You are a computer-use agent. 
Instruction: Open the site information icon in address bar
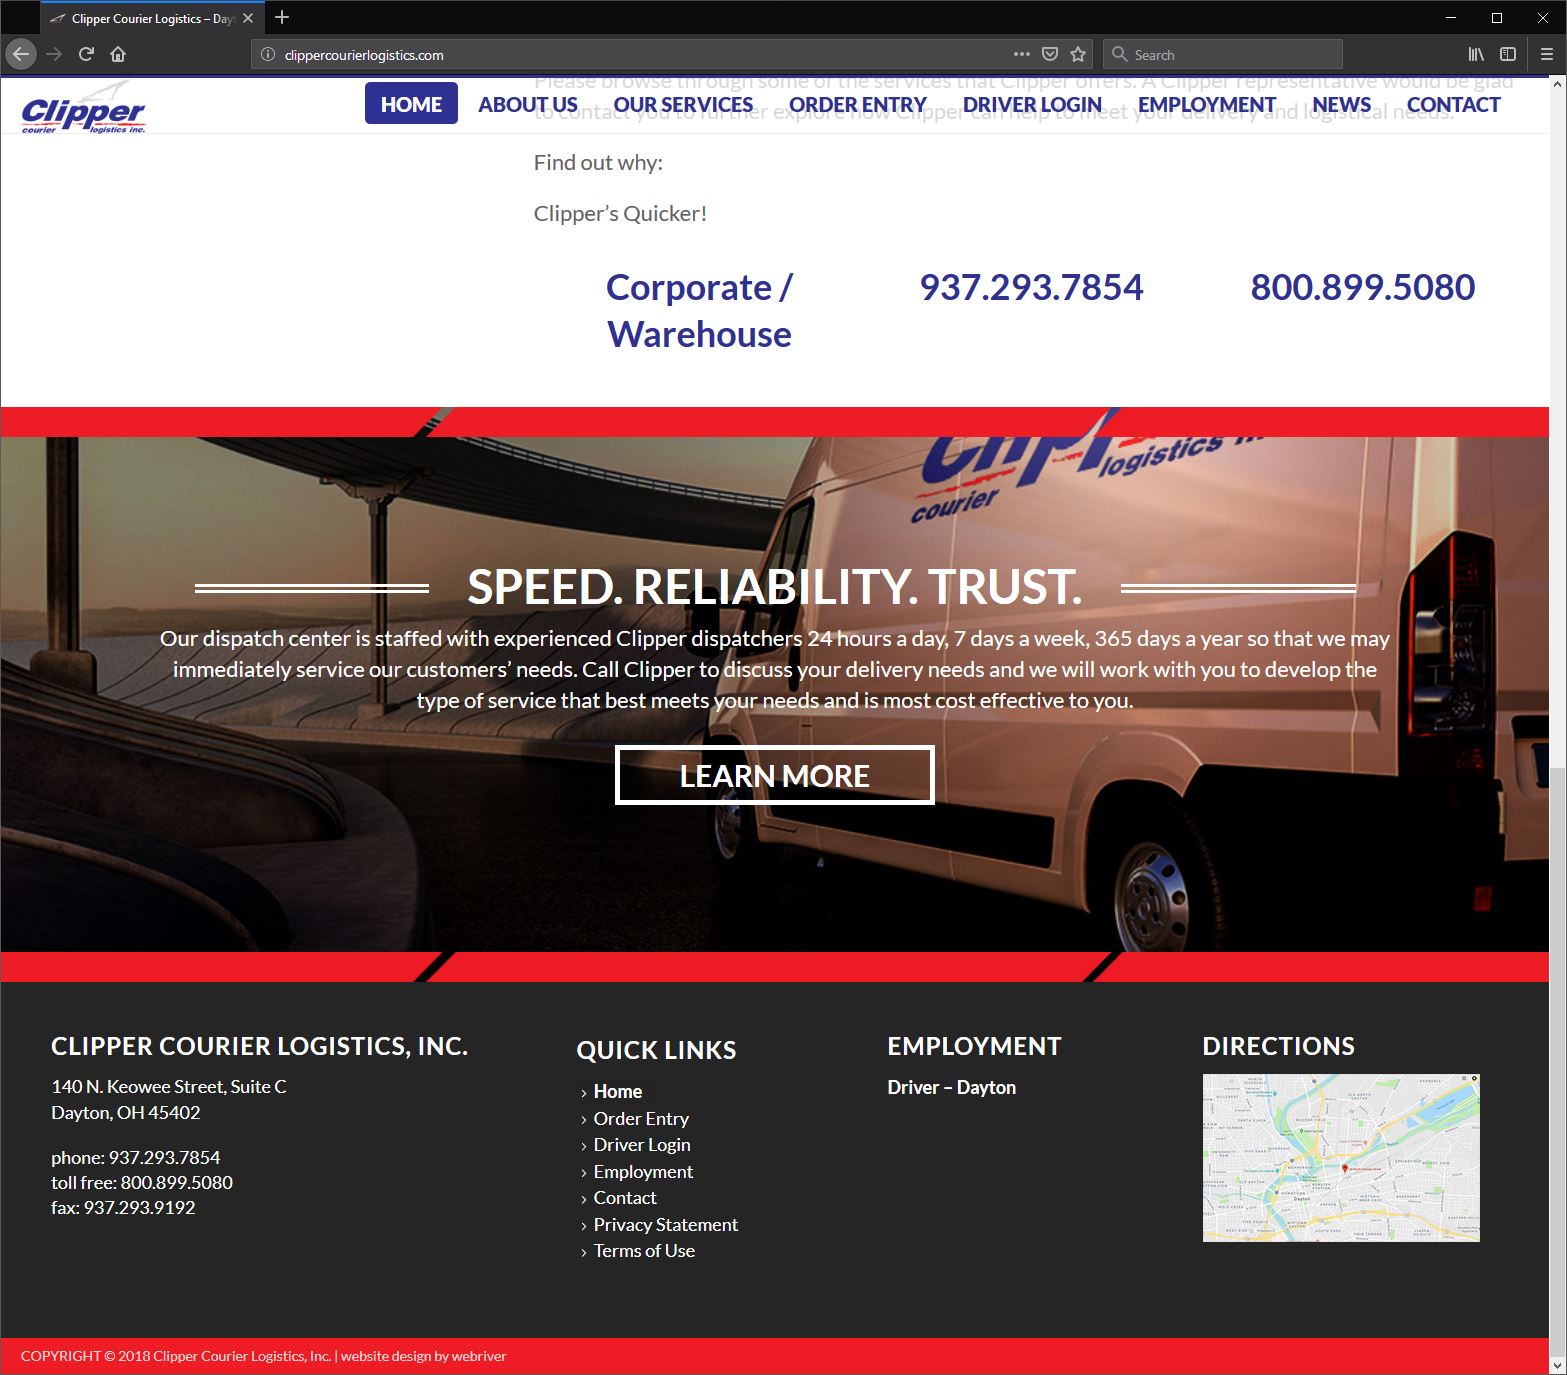click(x=268, y=55)
